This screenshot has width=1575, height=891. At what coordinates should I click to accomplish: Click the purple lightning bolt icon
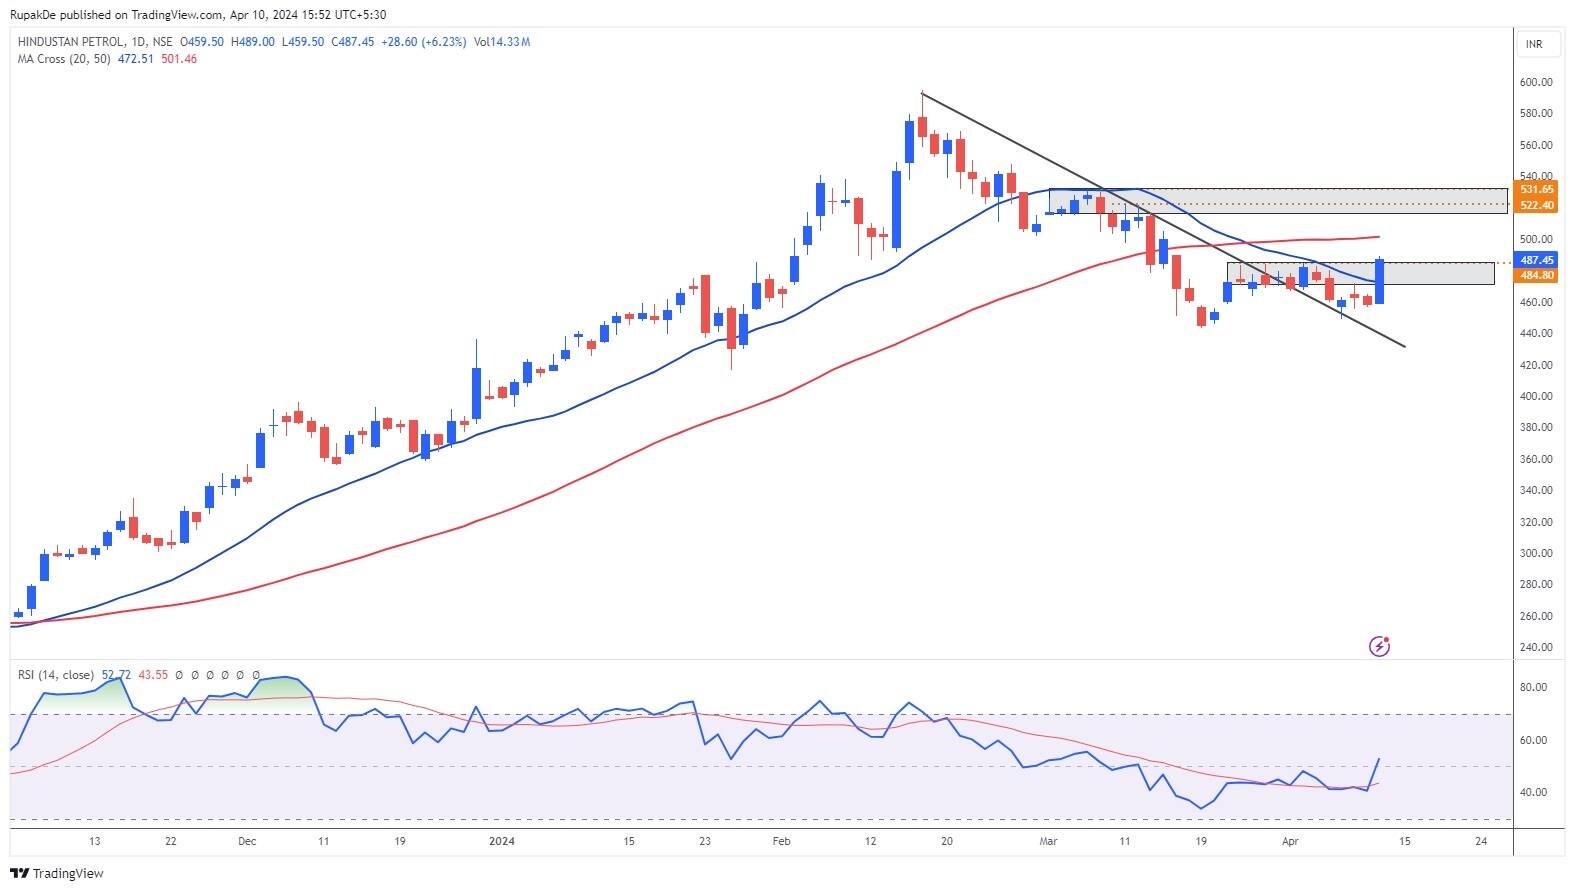click(1379, 646)
